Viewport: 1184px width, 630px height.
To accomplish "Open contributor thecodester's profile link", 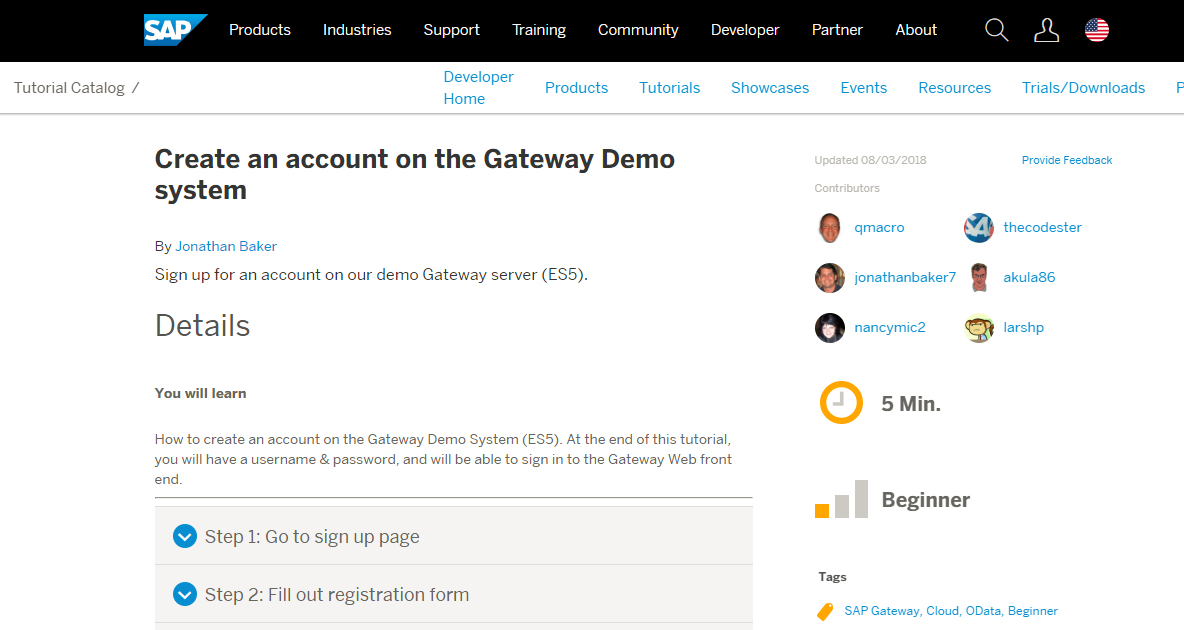I will coord(1042,227).
